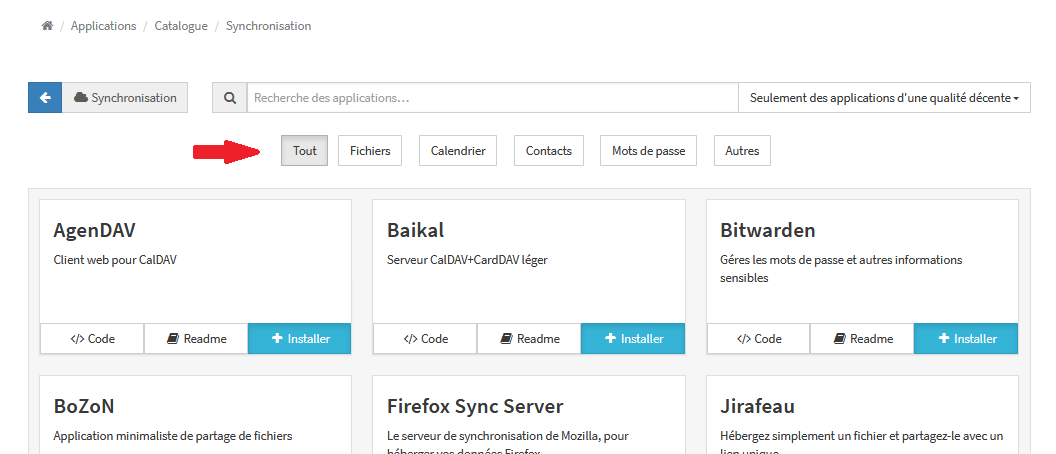Click the magnifying glass search icon
This screenshot has height=454, width=1056.
(x=230, y=98)
